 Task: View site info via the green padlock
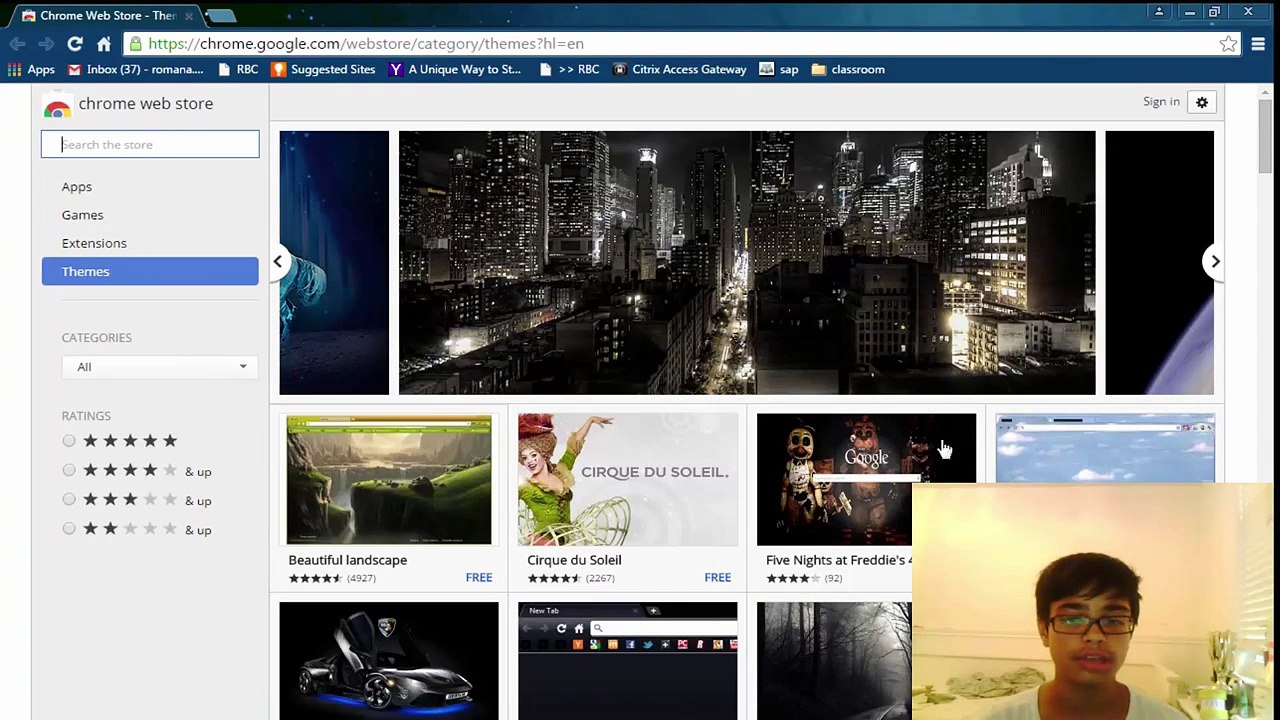click(x=137, y=44)
